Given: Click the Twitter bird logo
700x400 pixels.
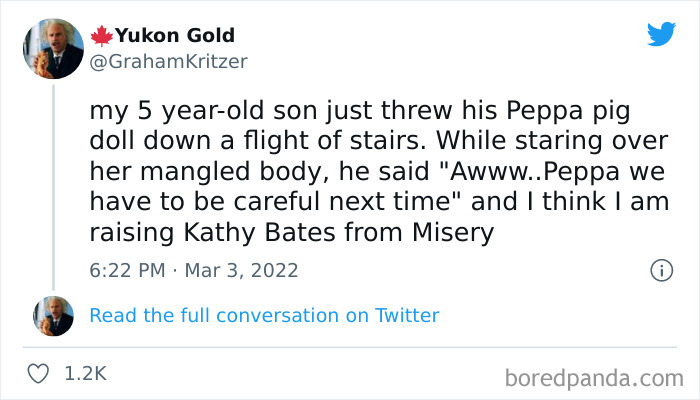Looking at the screenshot, I should tap(661, 35).
